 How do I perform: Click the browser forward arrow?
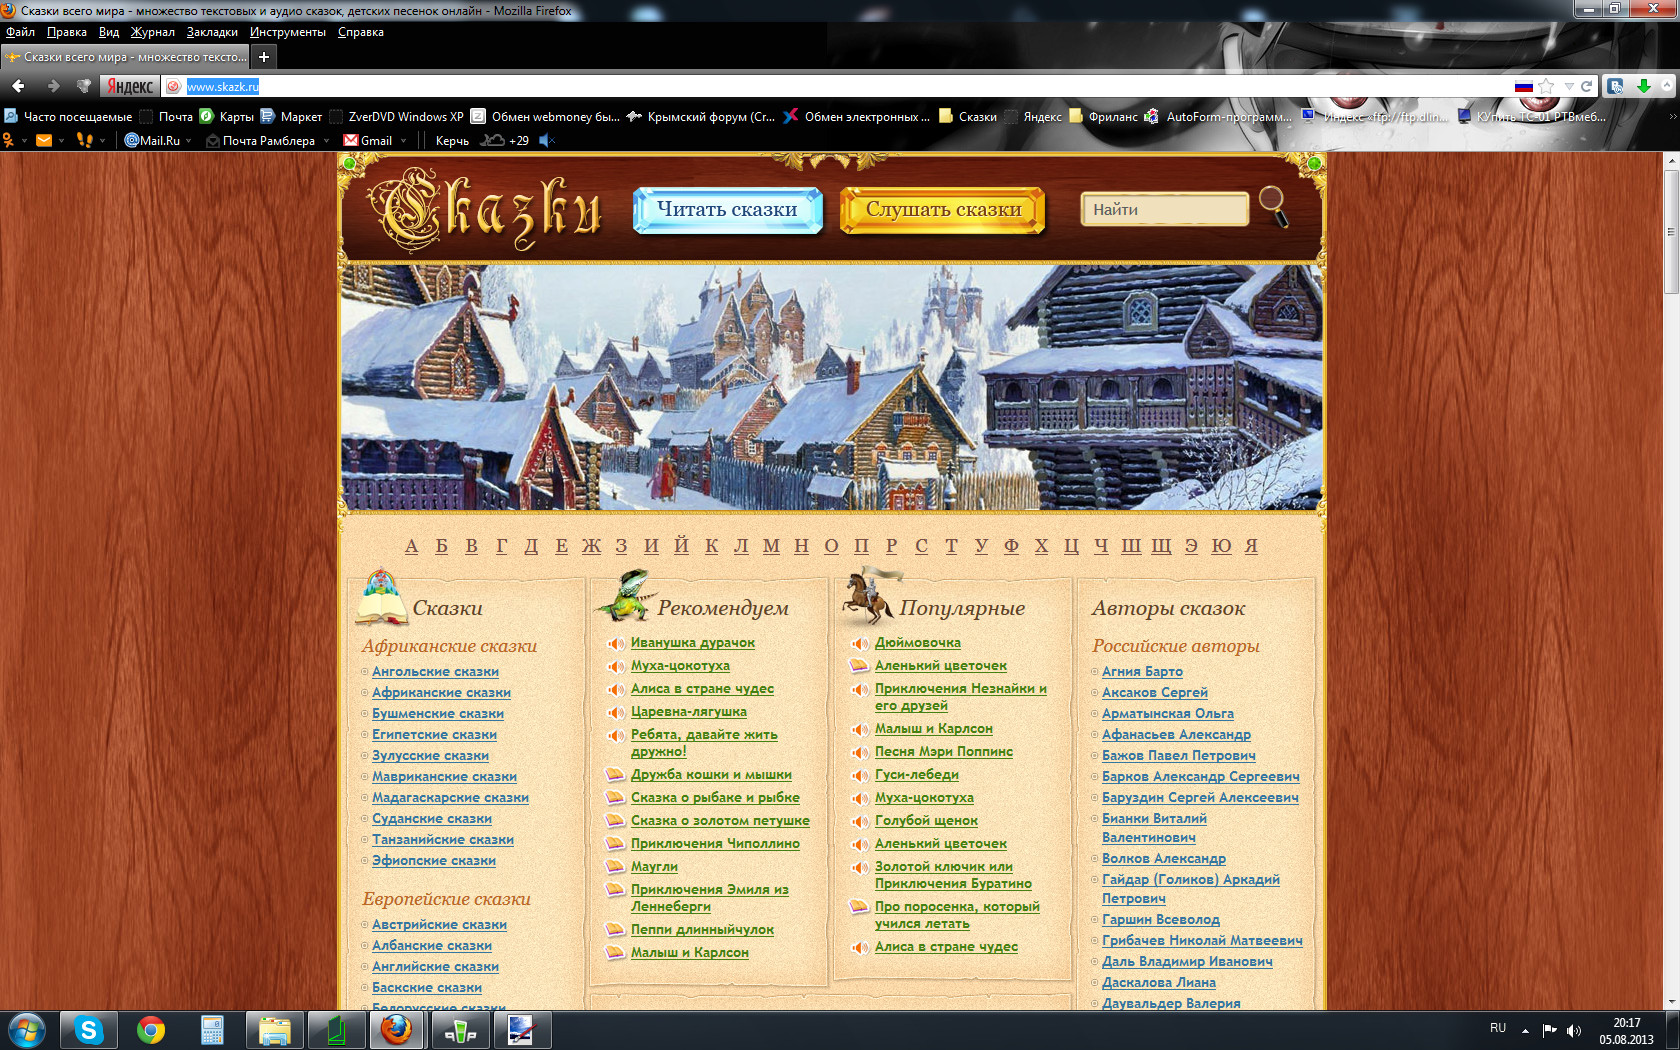53,86
